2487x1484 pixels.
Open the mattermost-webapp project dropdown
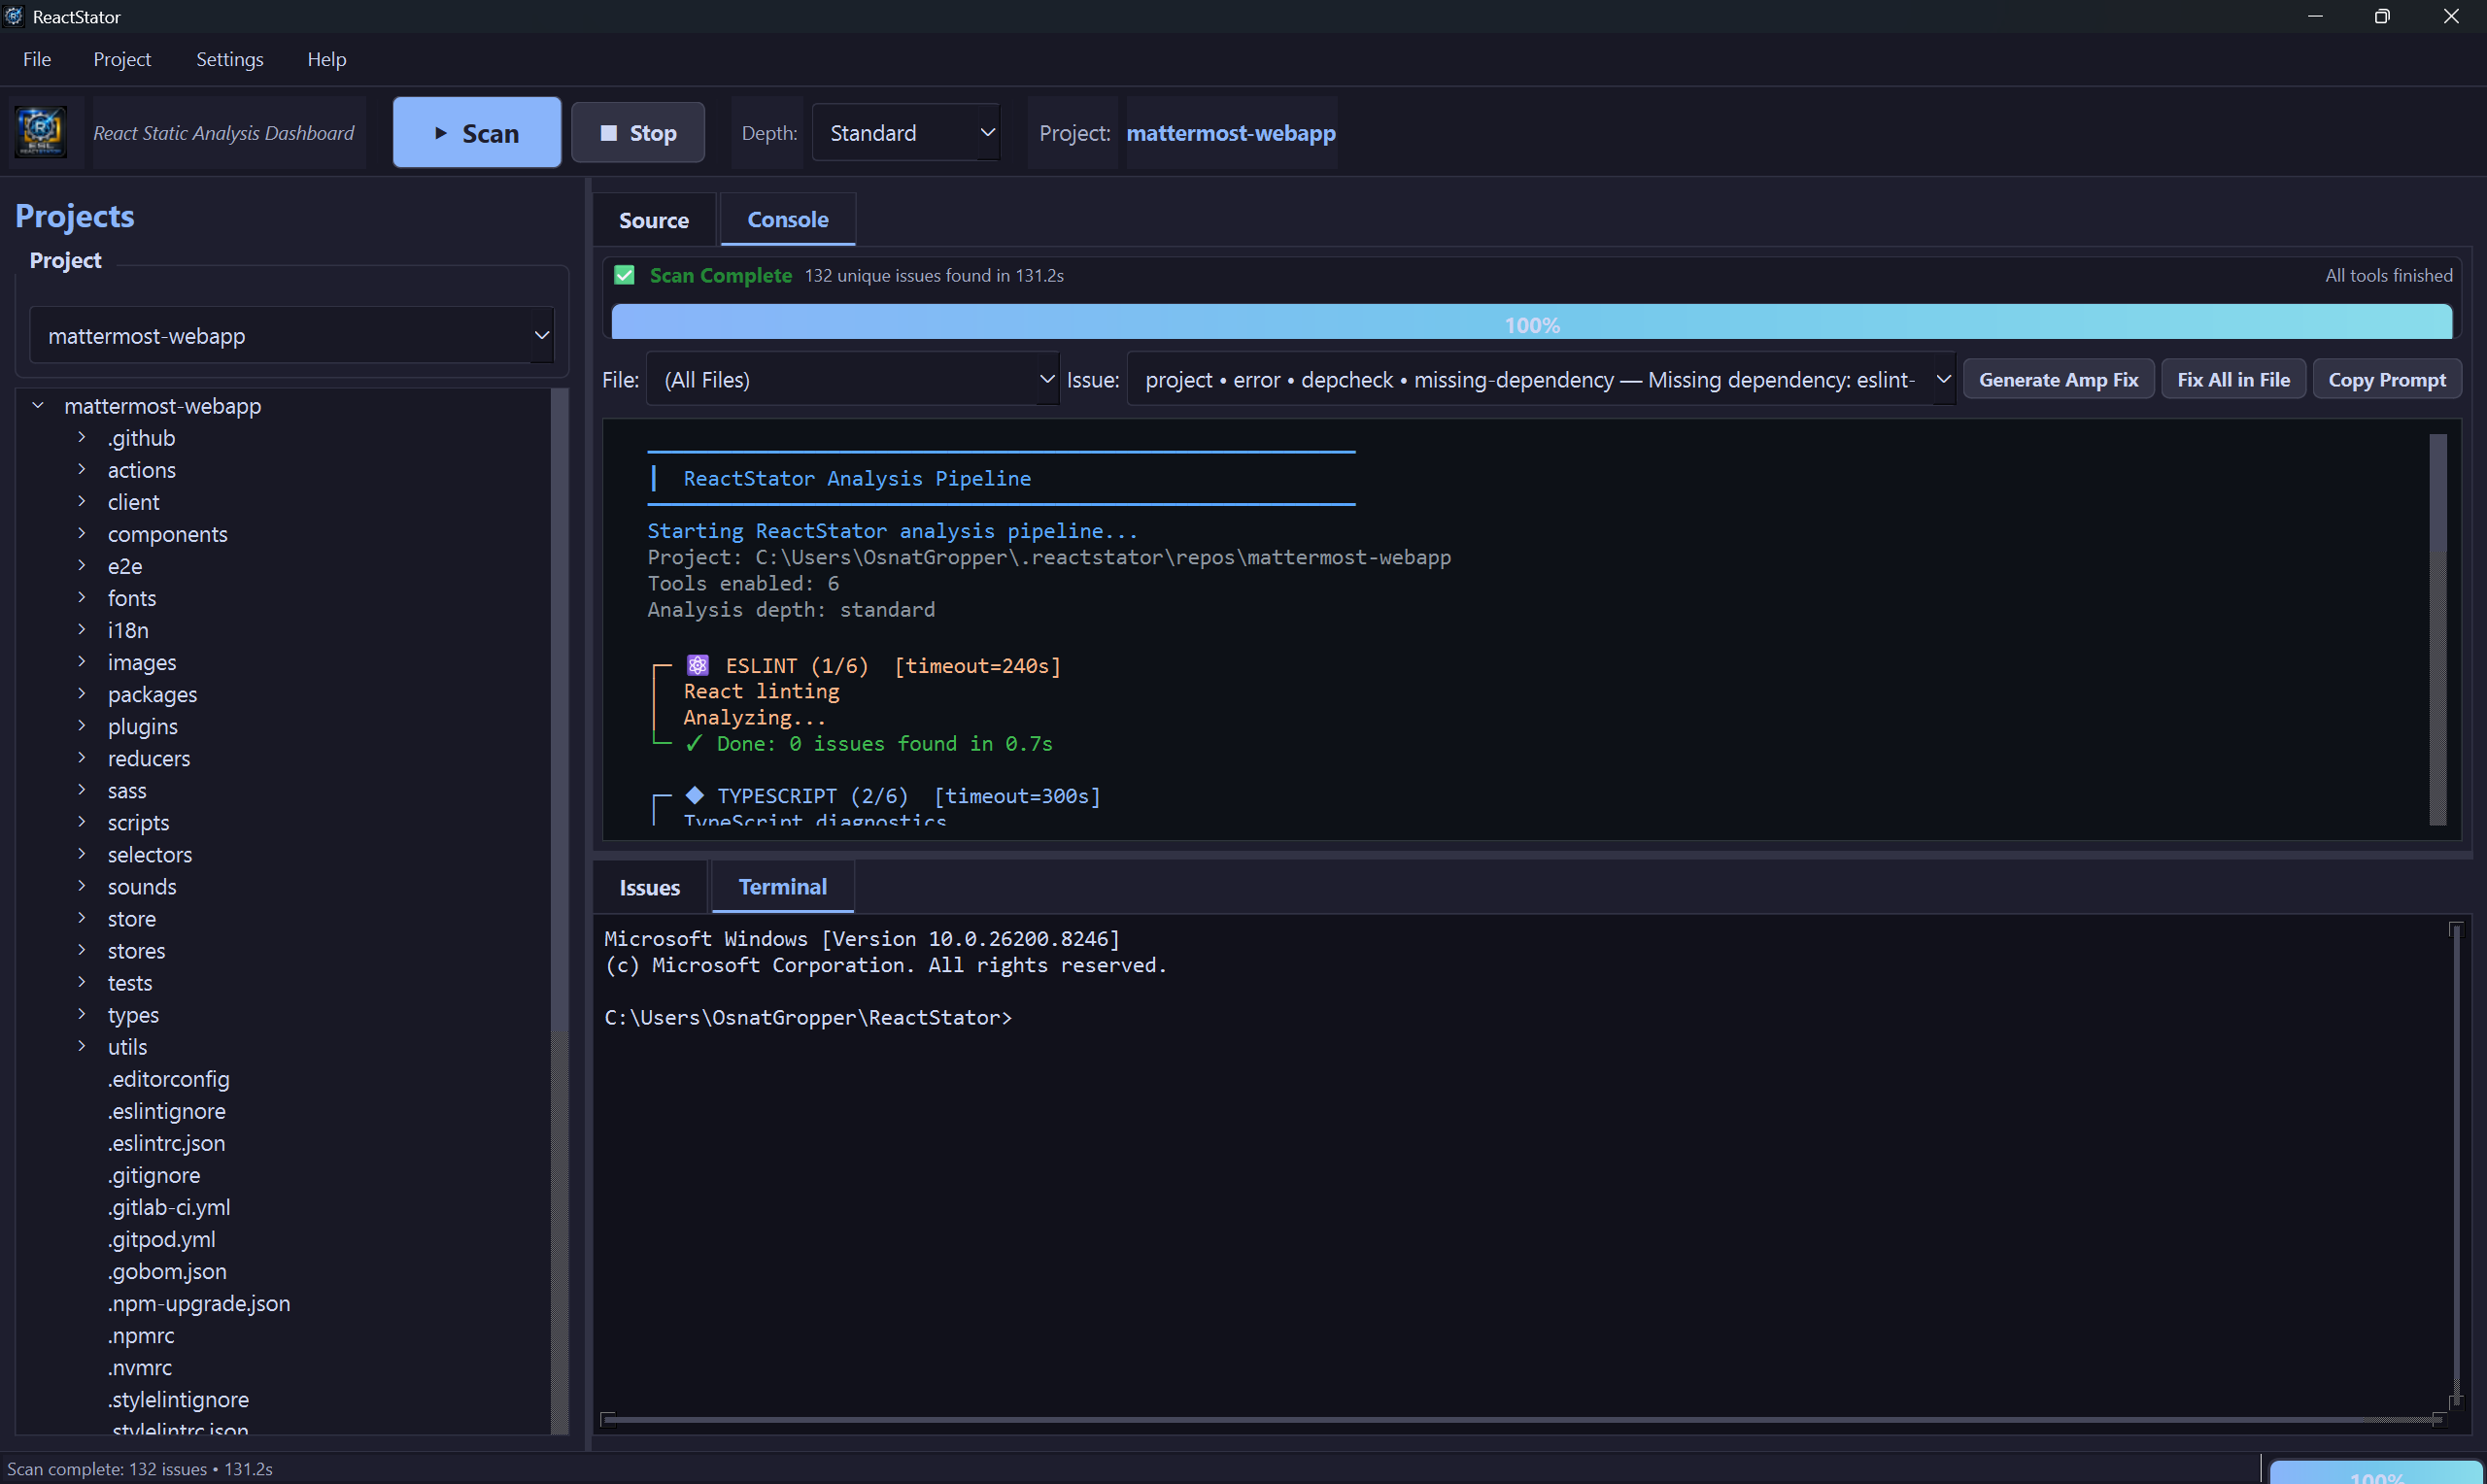tap(292, 335)
